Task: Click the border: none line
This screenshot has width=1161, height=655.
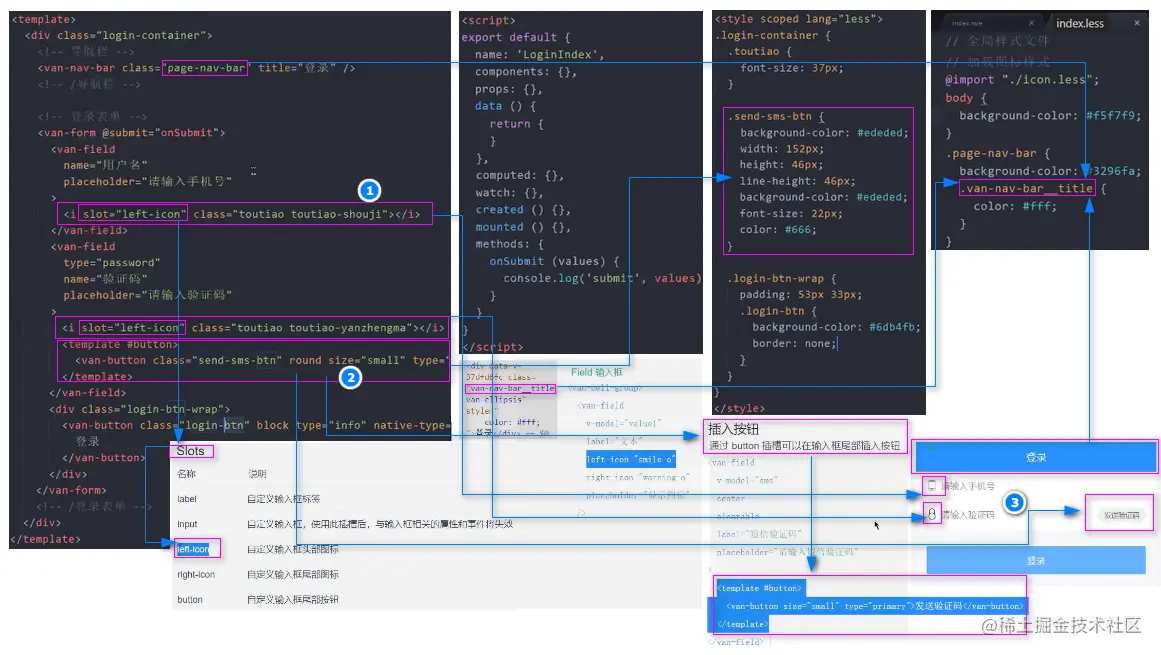Action: click(794, 343)
